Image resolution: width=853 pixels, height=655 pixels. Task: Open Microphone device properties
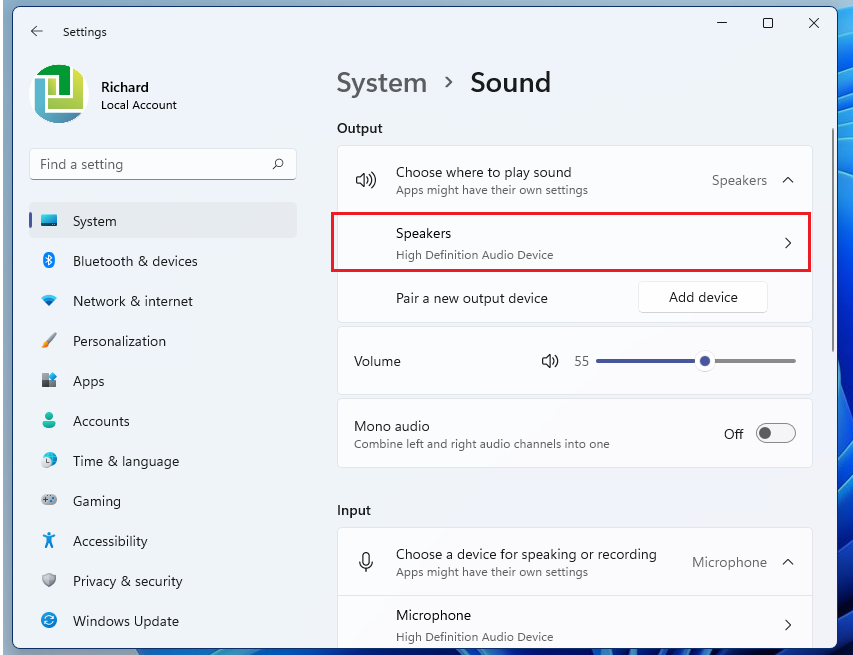click(x=788, y=625)
